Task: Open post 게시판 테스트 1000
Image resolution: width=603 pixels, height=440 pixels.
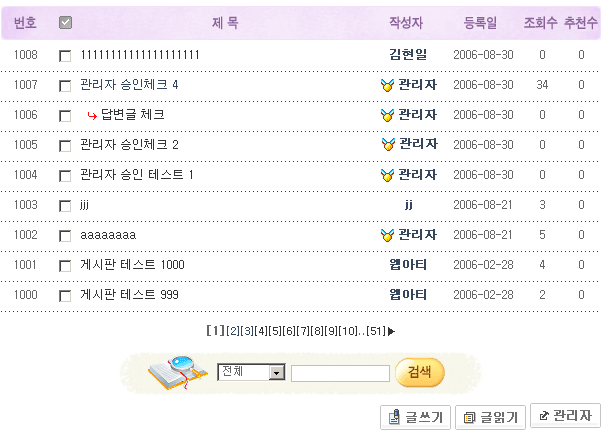Action: (132, 265)
